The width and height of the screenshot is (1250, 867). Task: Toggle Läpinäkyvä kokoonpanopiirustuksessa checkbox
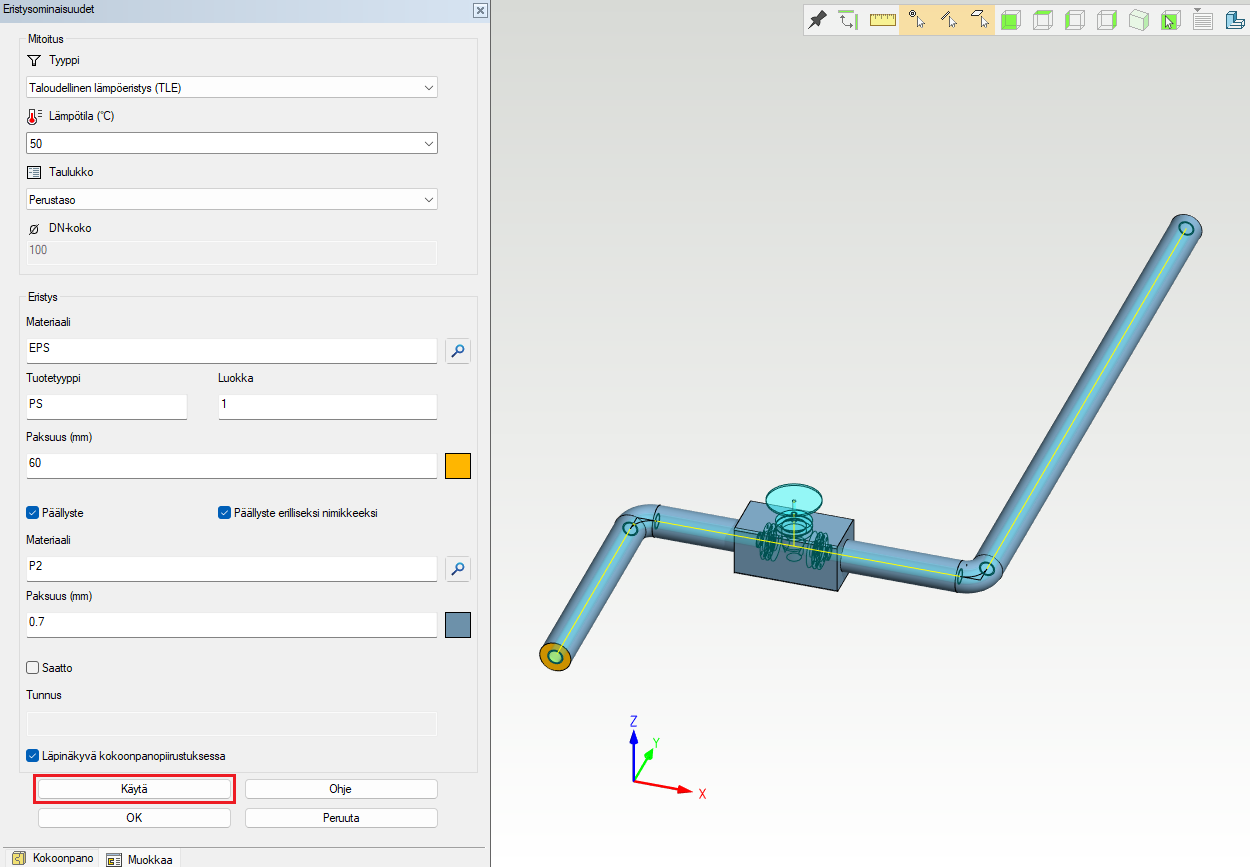[x=33, y=756]
